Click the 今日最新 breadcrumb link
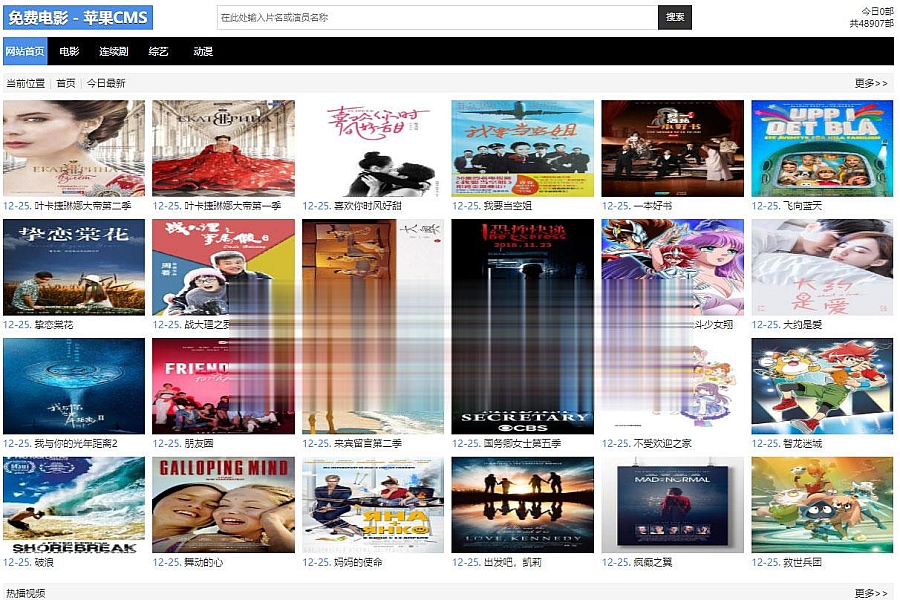Viewport: 900px width, 600px height. (x=106, y=83)
